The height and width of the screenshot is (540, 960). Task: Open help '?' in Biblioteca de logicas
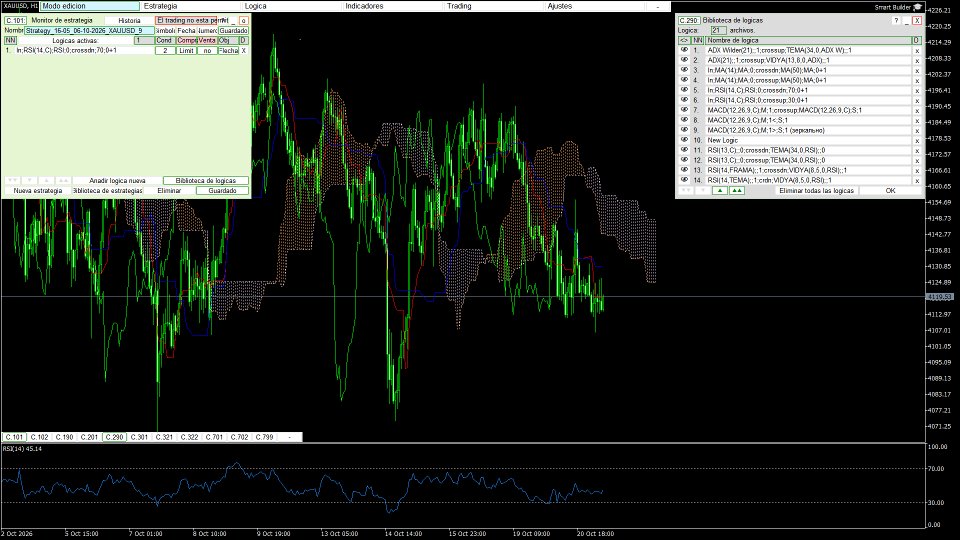896,20
